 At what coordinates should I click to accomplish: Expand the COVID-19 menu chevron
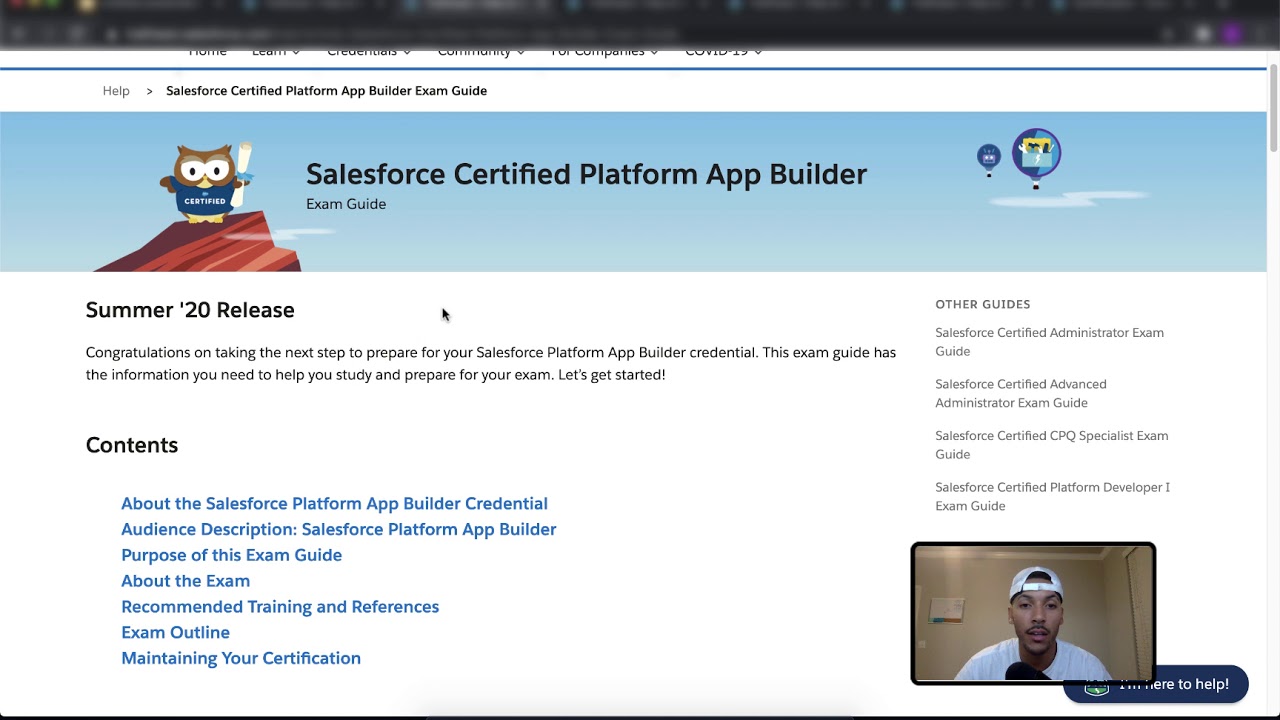(x=758, y=52)
